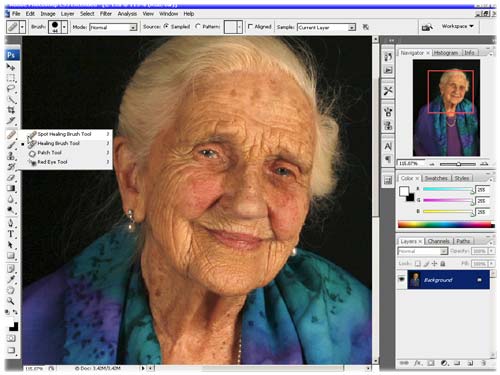The image size is (500, 375).
Task: Select the Pattern source radio button
Action: click(198, 26)
